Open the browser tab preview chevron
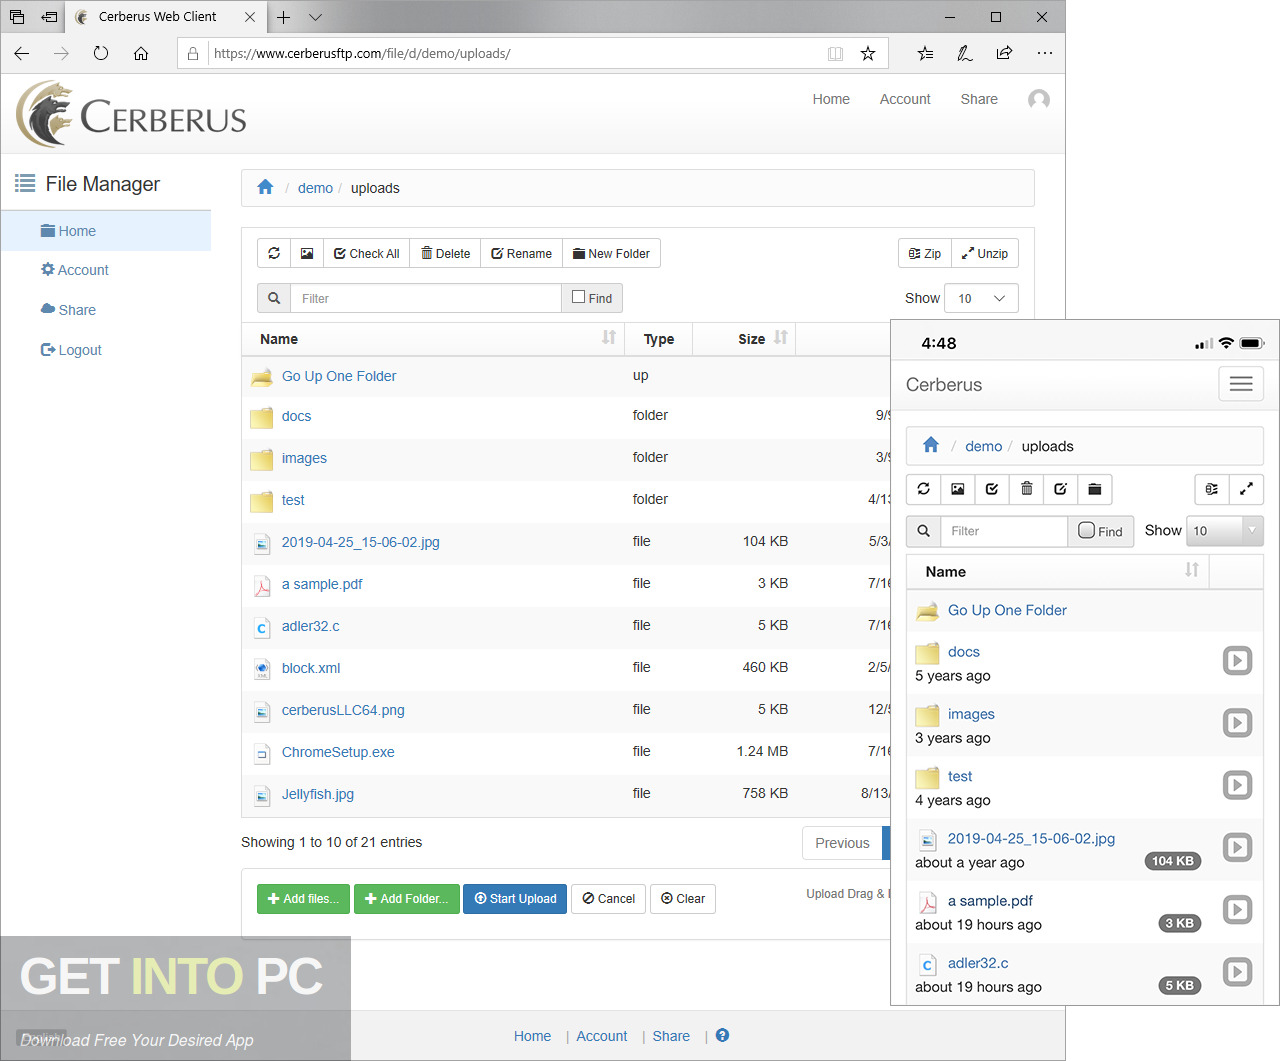The image size is (1280, 1061). tap(316, 17)
